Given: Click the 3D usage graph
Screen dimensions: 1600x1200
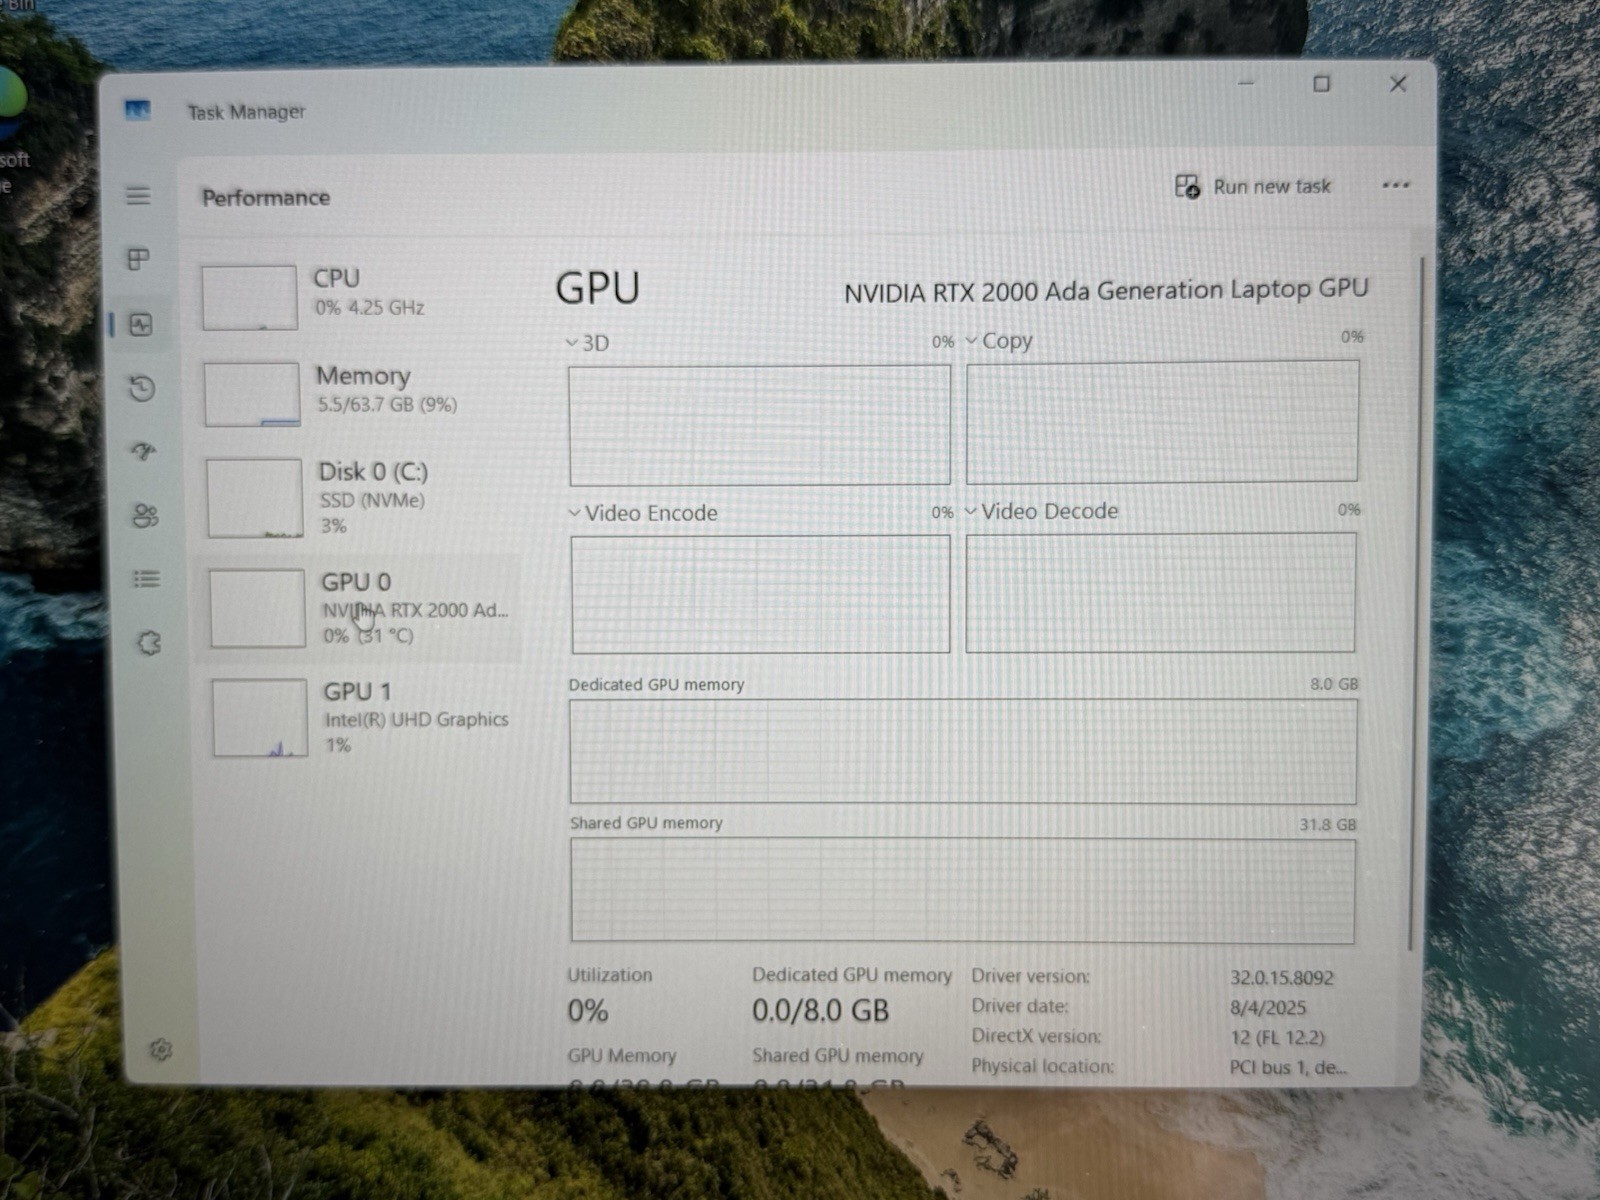Looking at the screenshot, I should pos(759,425).
